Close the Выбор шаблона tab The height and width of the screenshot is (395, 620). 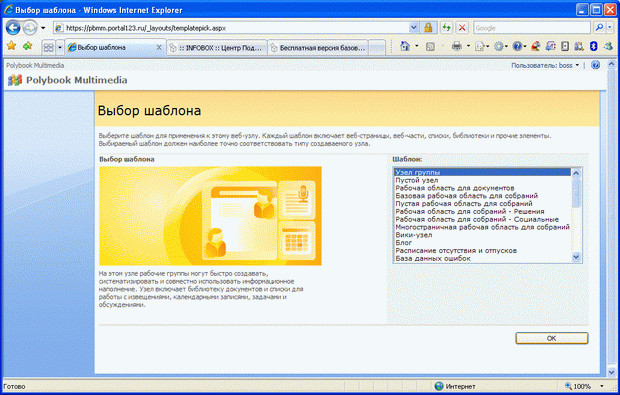pyautogui.click(x=159, y=47)
